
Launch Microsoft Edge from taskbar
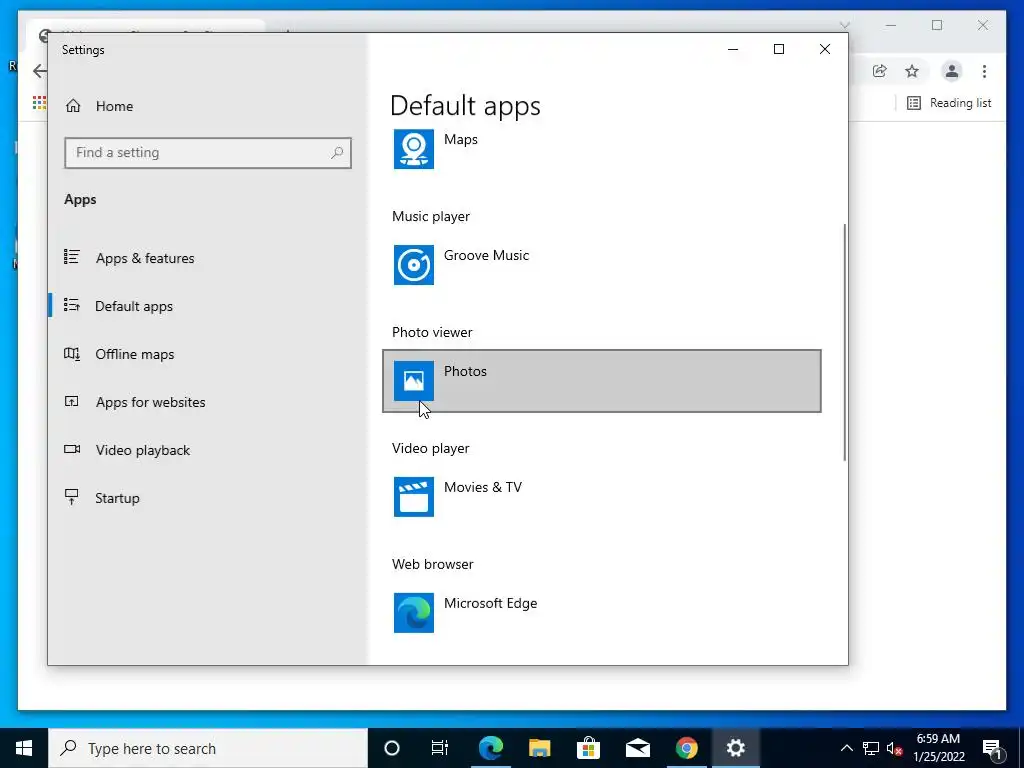click(490, 748)
